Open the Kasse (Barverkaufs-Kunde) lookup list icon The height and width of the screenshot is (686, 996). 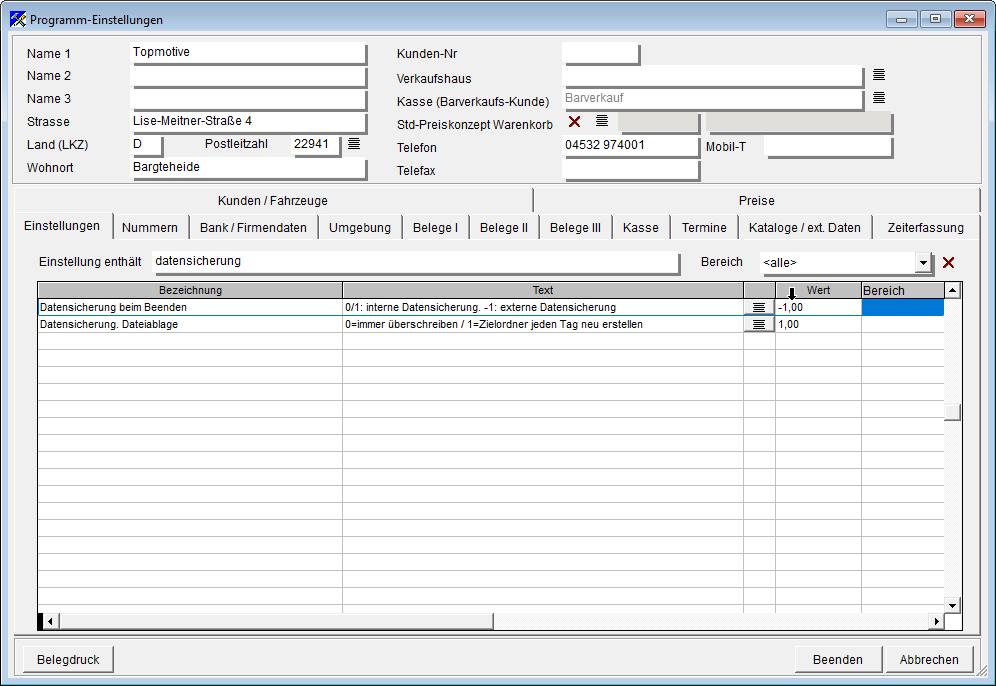click(x=878, y=98)
